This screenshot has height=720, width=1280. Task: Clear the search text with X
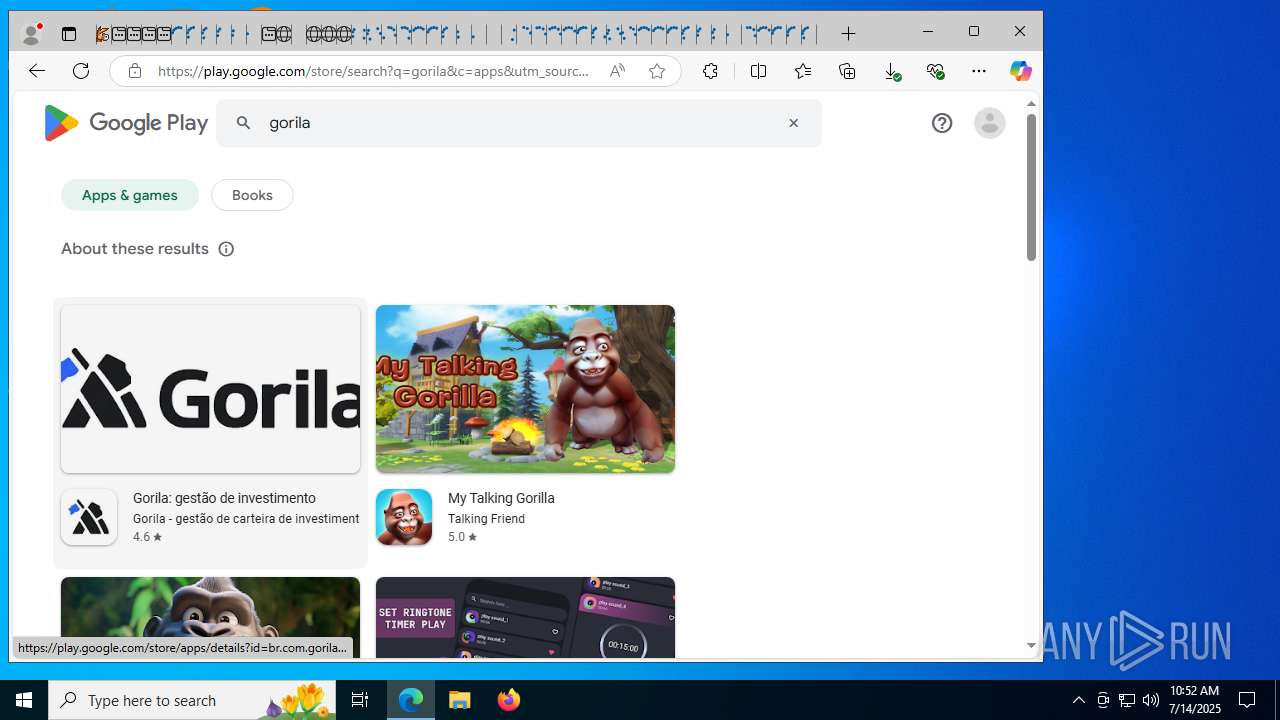tap(793, 123)
